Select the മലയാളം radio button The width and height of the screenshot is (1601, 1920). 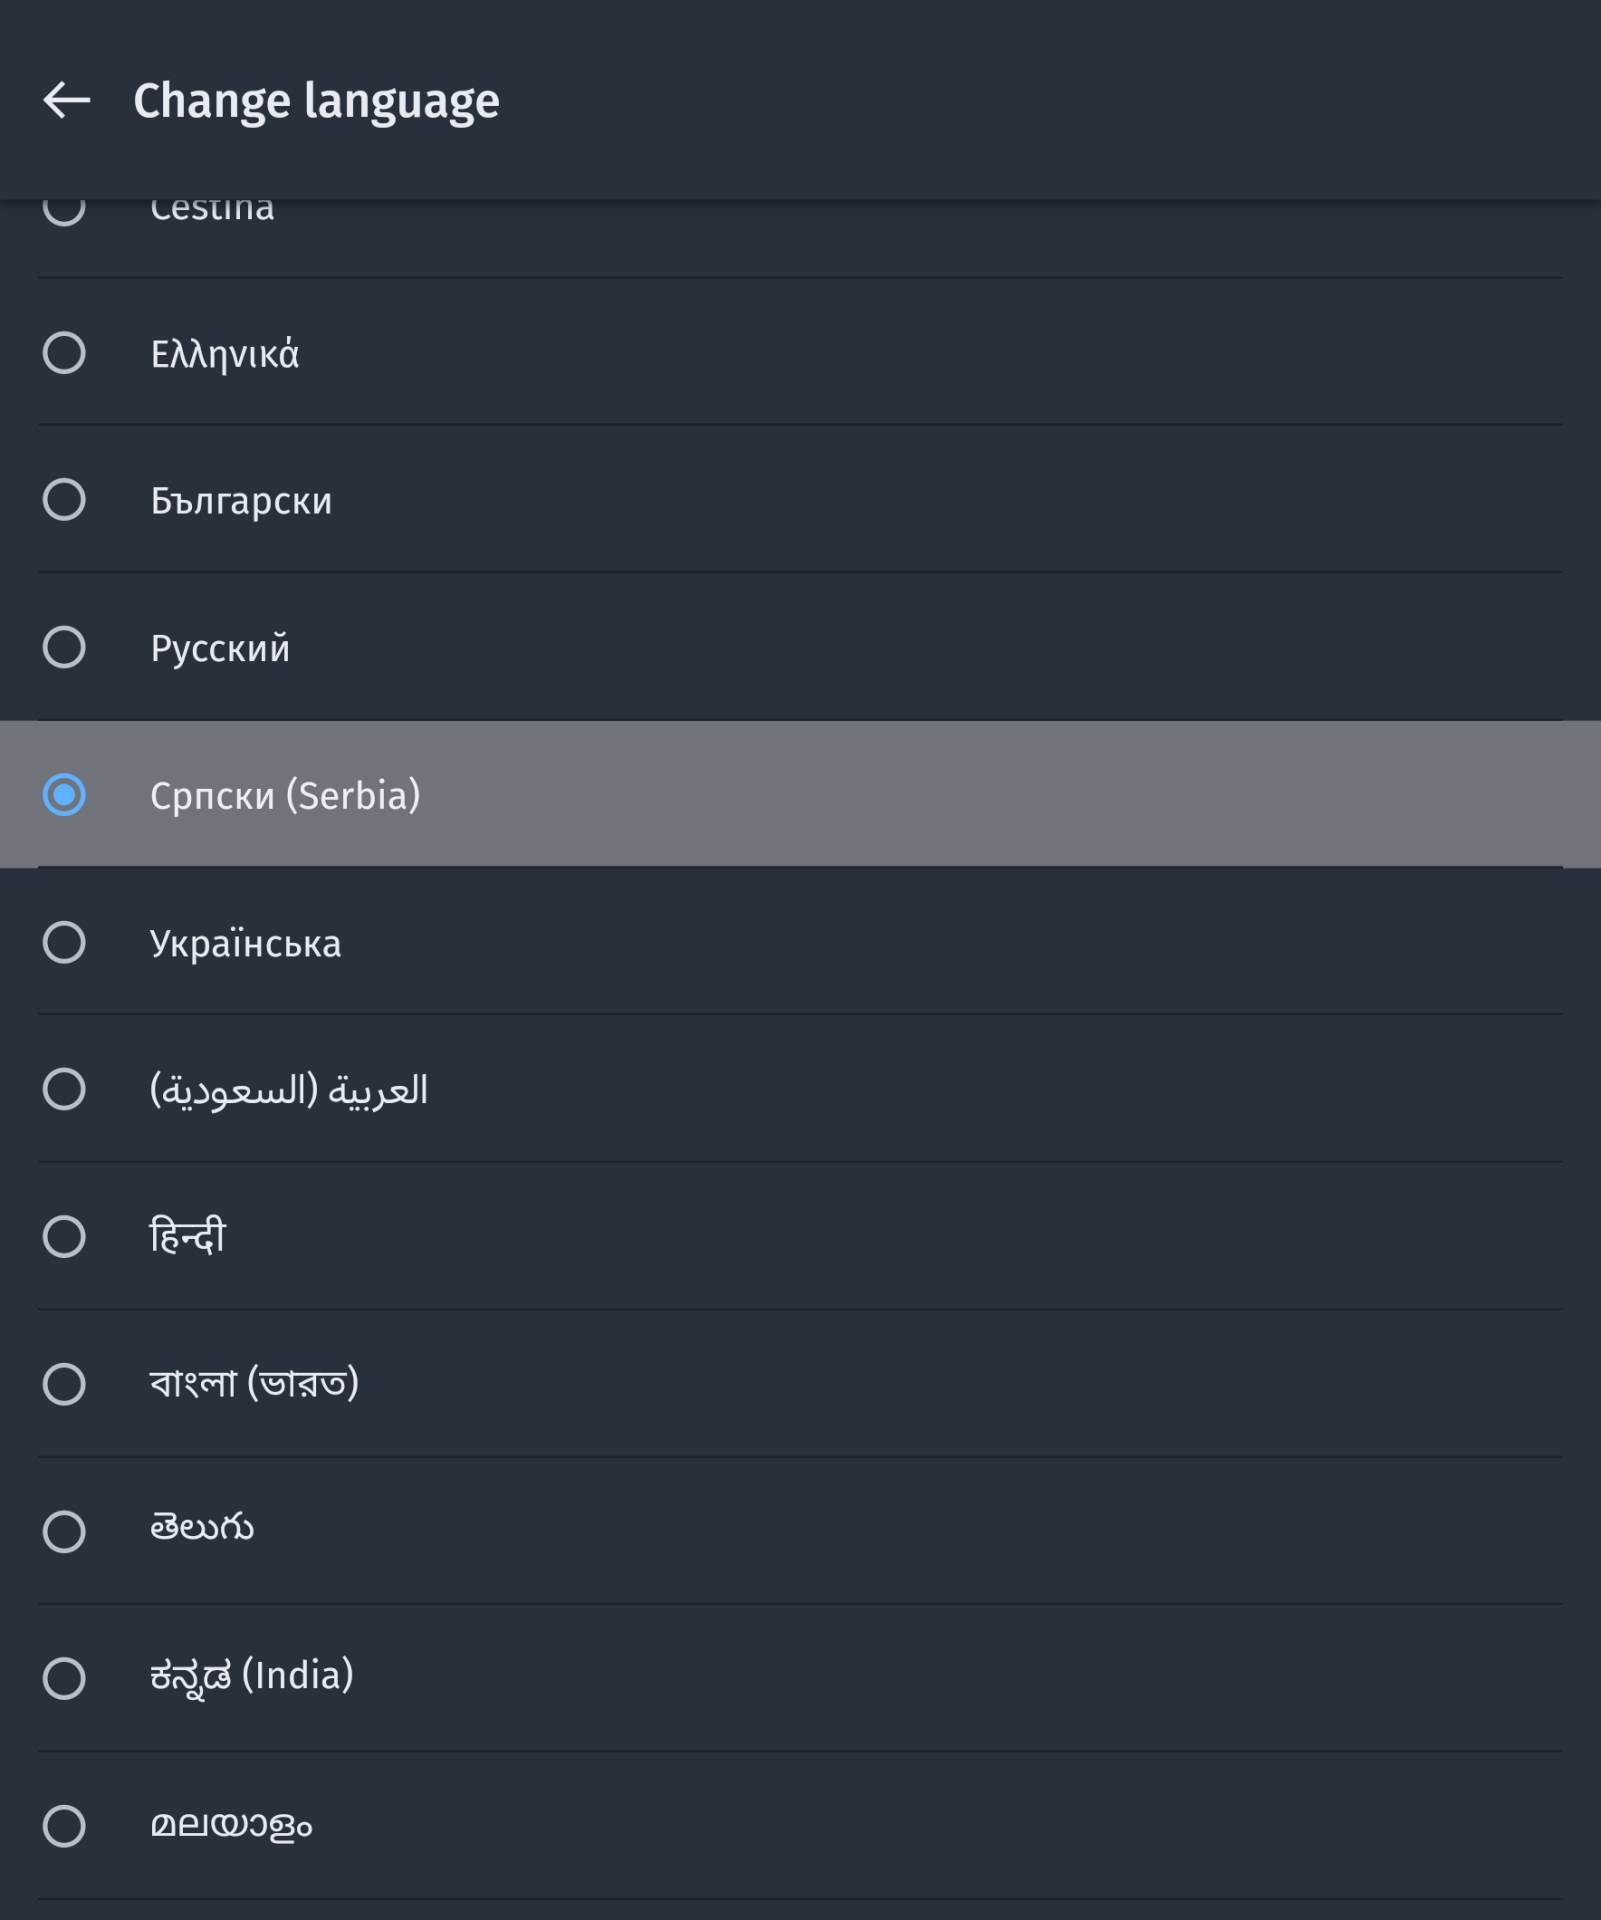(x=64, y=1826)
